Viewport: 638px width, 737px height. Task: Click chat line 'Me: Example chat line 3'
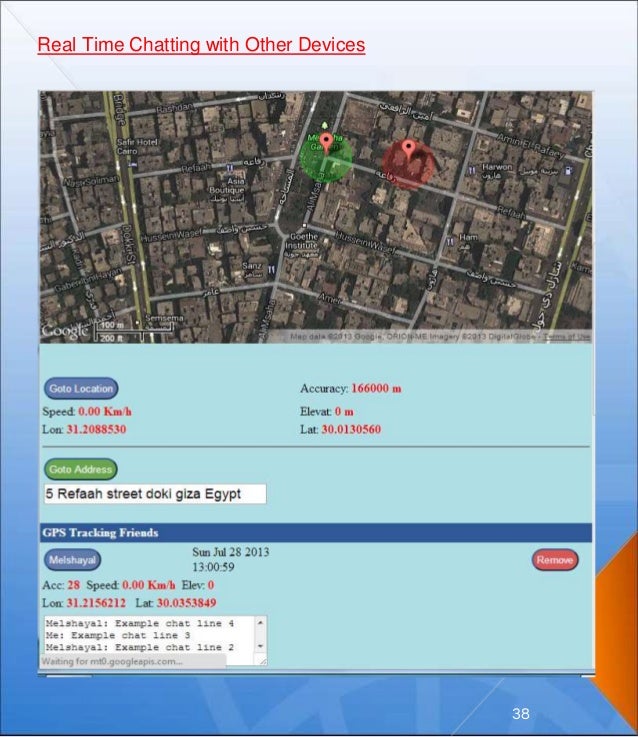tap(118, 635)
